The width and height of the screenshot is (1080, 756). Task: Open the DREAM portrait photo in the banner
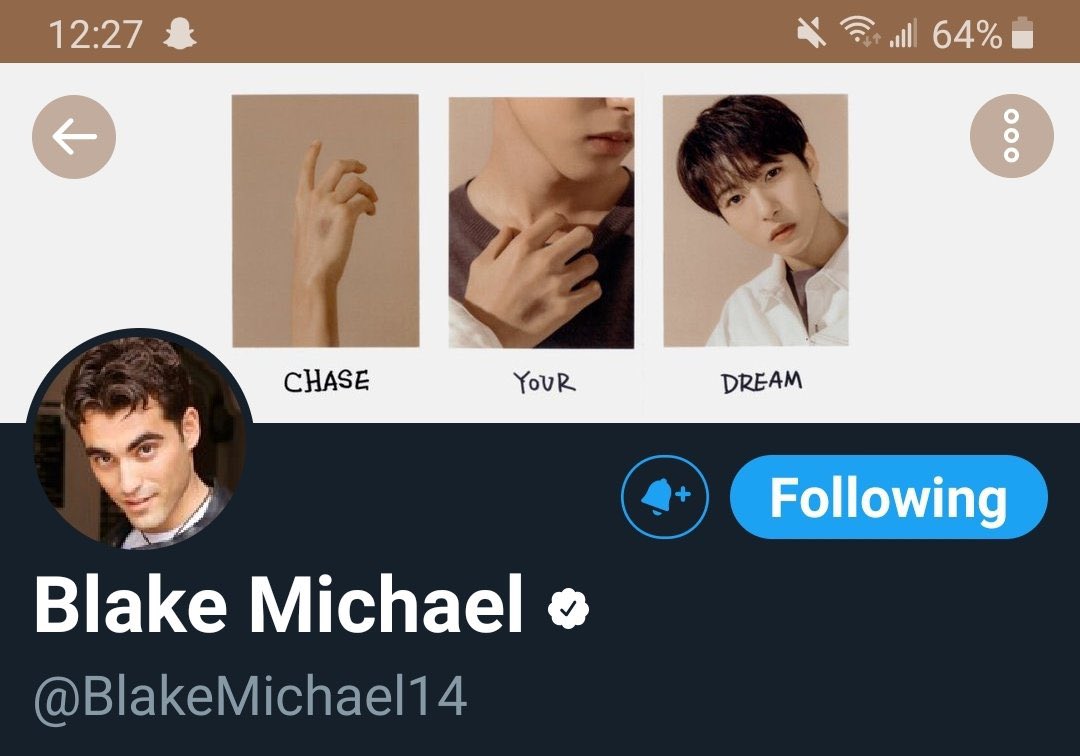coord(756,221)
